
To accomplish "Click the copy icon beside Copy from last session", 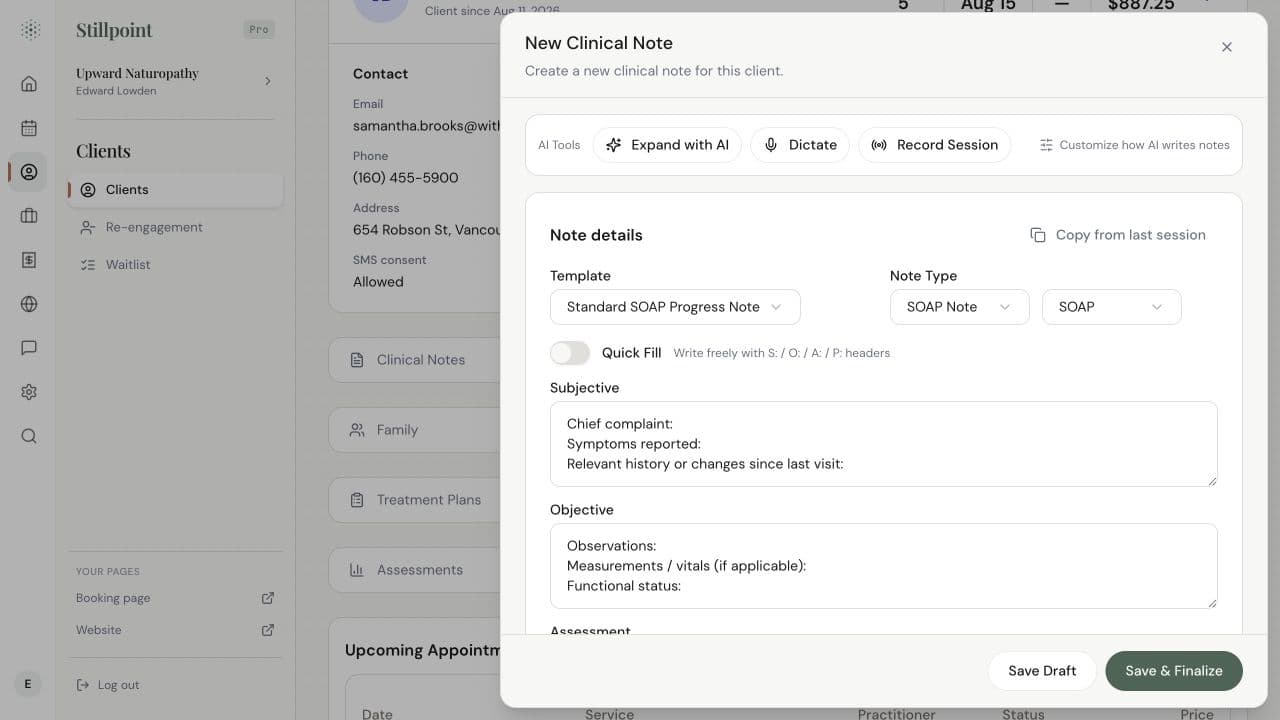I will click(x=1038, y=235).
